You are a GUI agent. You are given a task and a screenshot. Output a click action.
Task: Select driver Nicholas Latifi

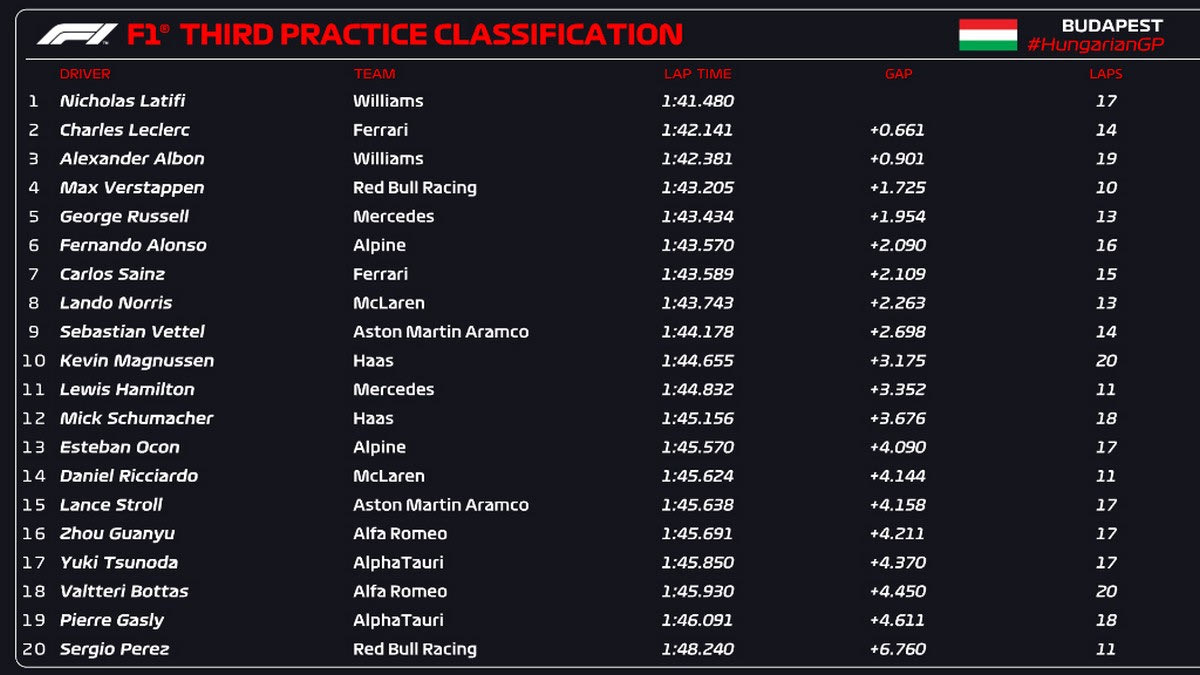click(x=122, y=101)
